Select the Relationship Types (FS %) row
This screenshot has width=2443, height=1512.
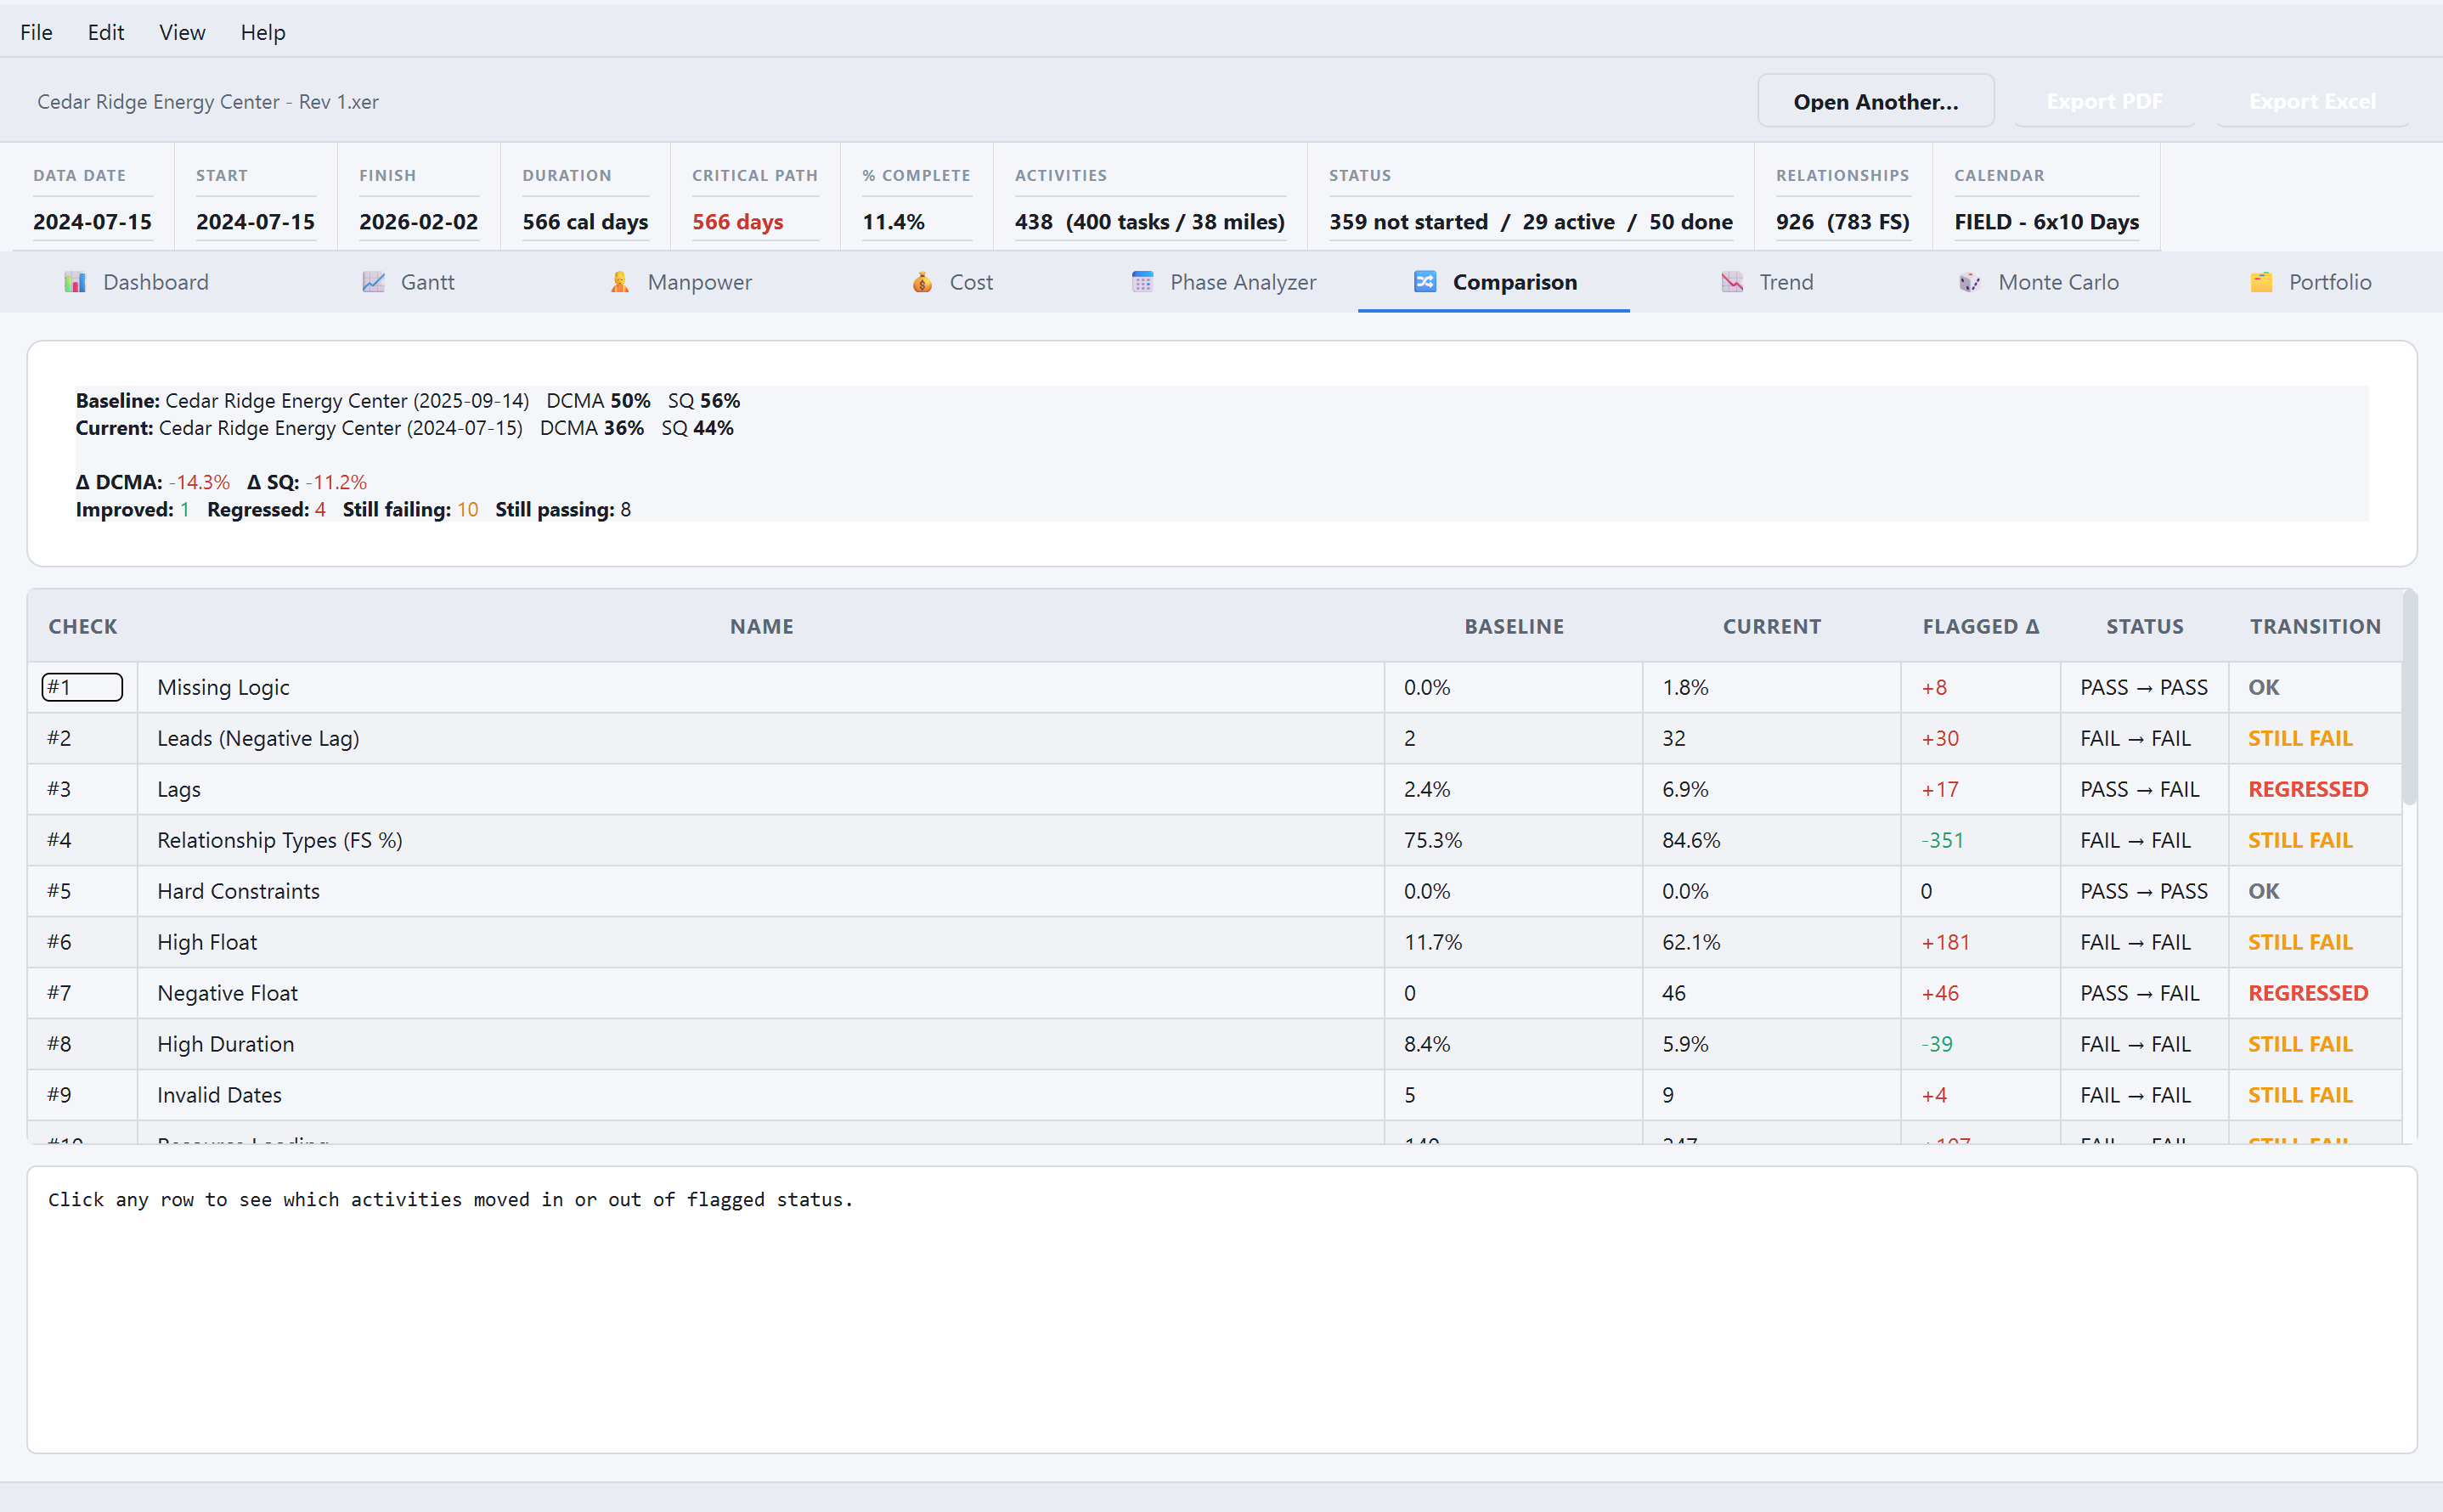[1214, 840]
